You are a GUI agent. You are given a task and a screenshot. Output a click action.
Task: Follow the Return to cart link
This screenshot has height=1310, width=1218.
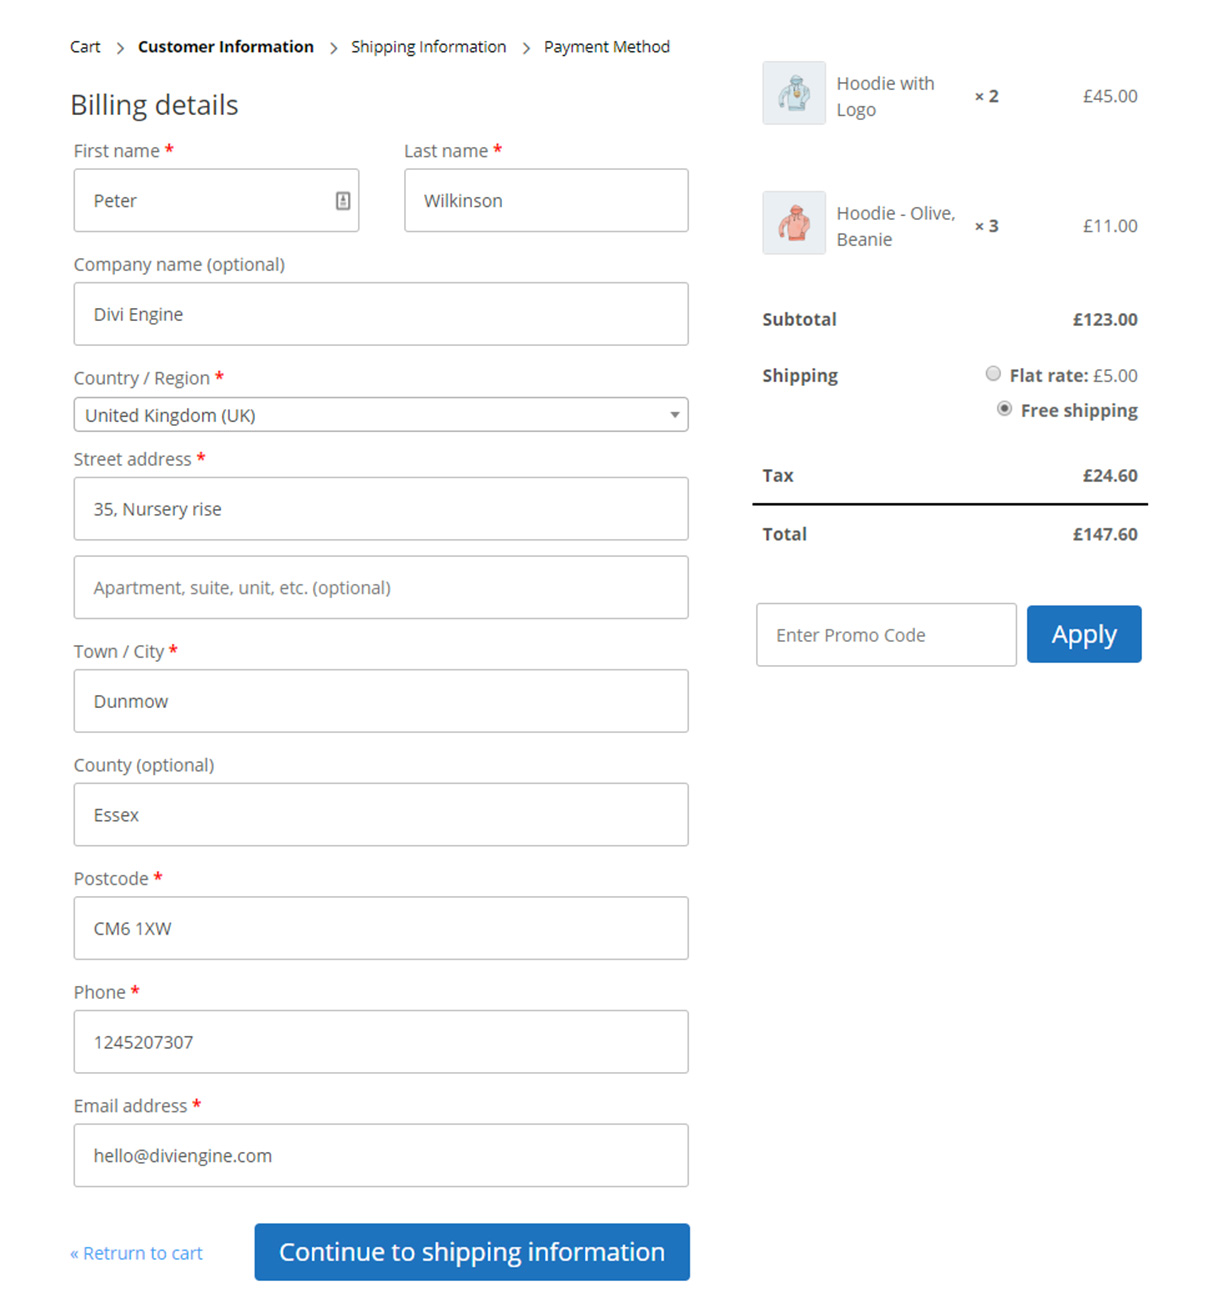(x=136, y=1253)
